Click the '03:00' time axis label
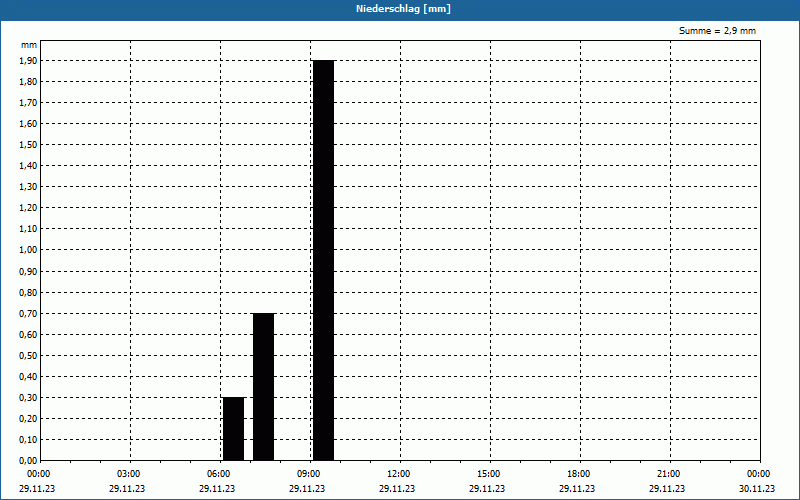The image size is (800, 500). [x=129, y=474]
